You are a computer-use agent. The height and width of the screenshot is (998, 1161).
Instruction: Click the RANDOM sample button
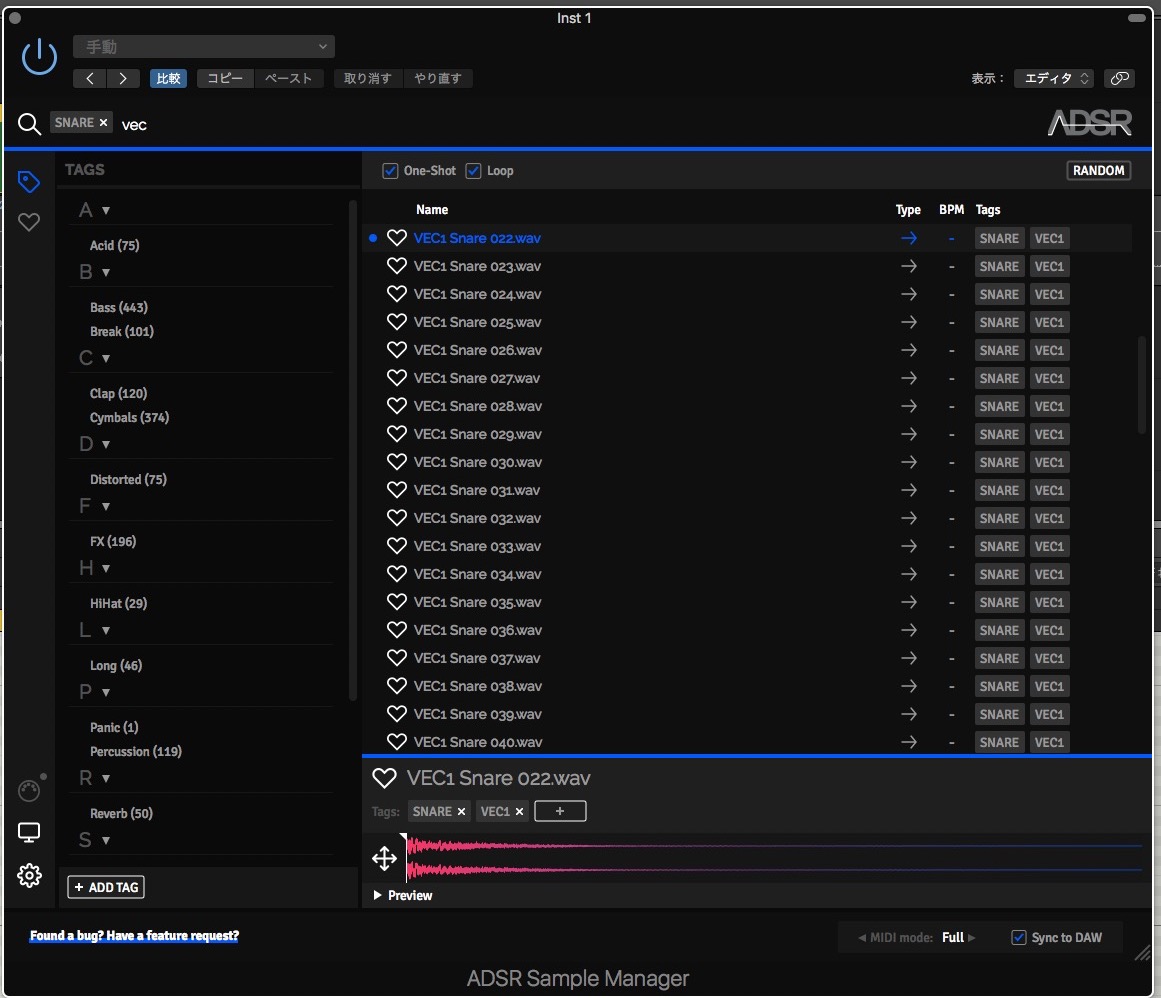[x=1098, y=170]
